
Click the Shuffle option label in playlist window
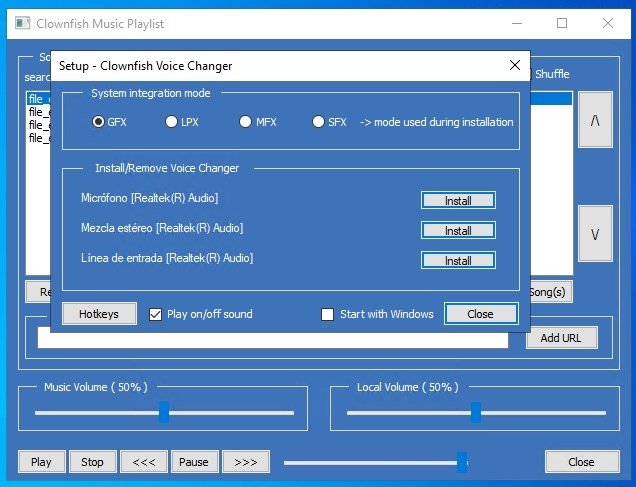point(552,74)
